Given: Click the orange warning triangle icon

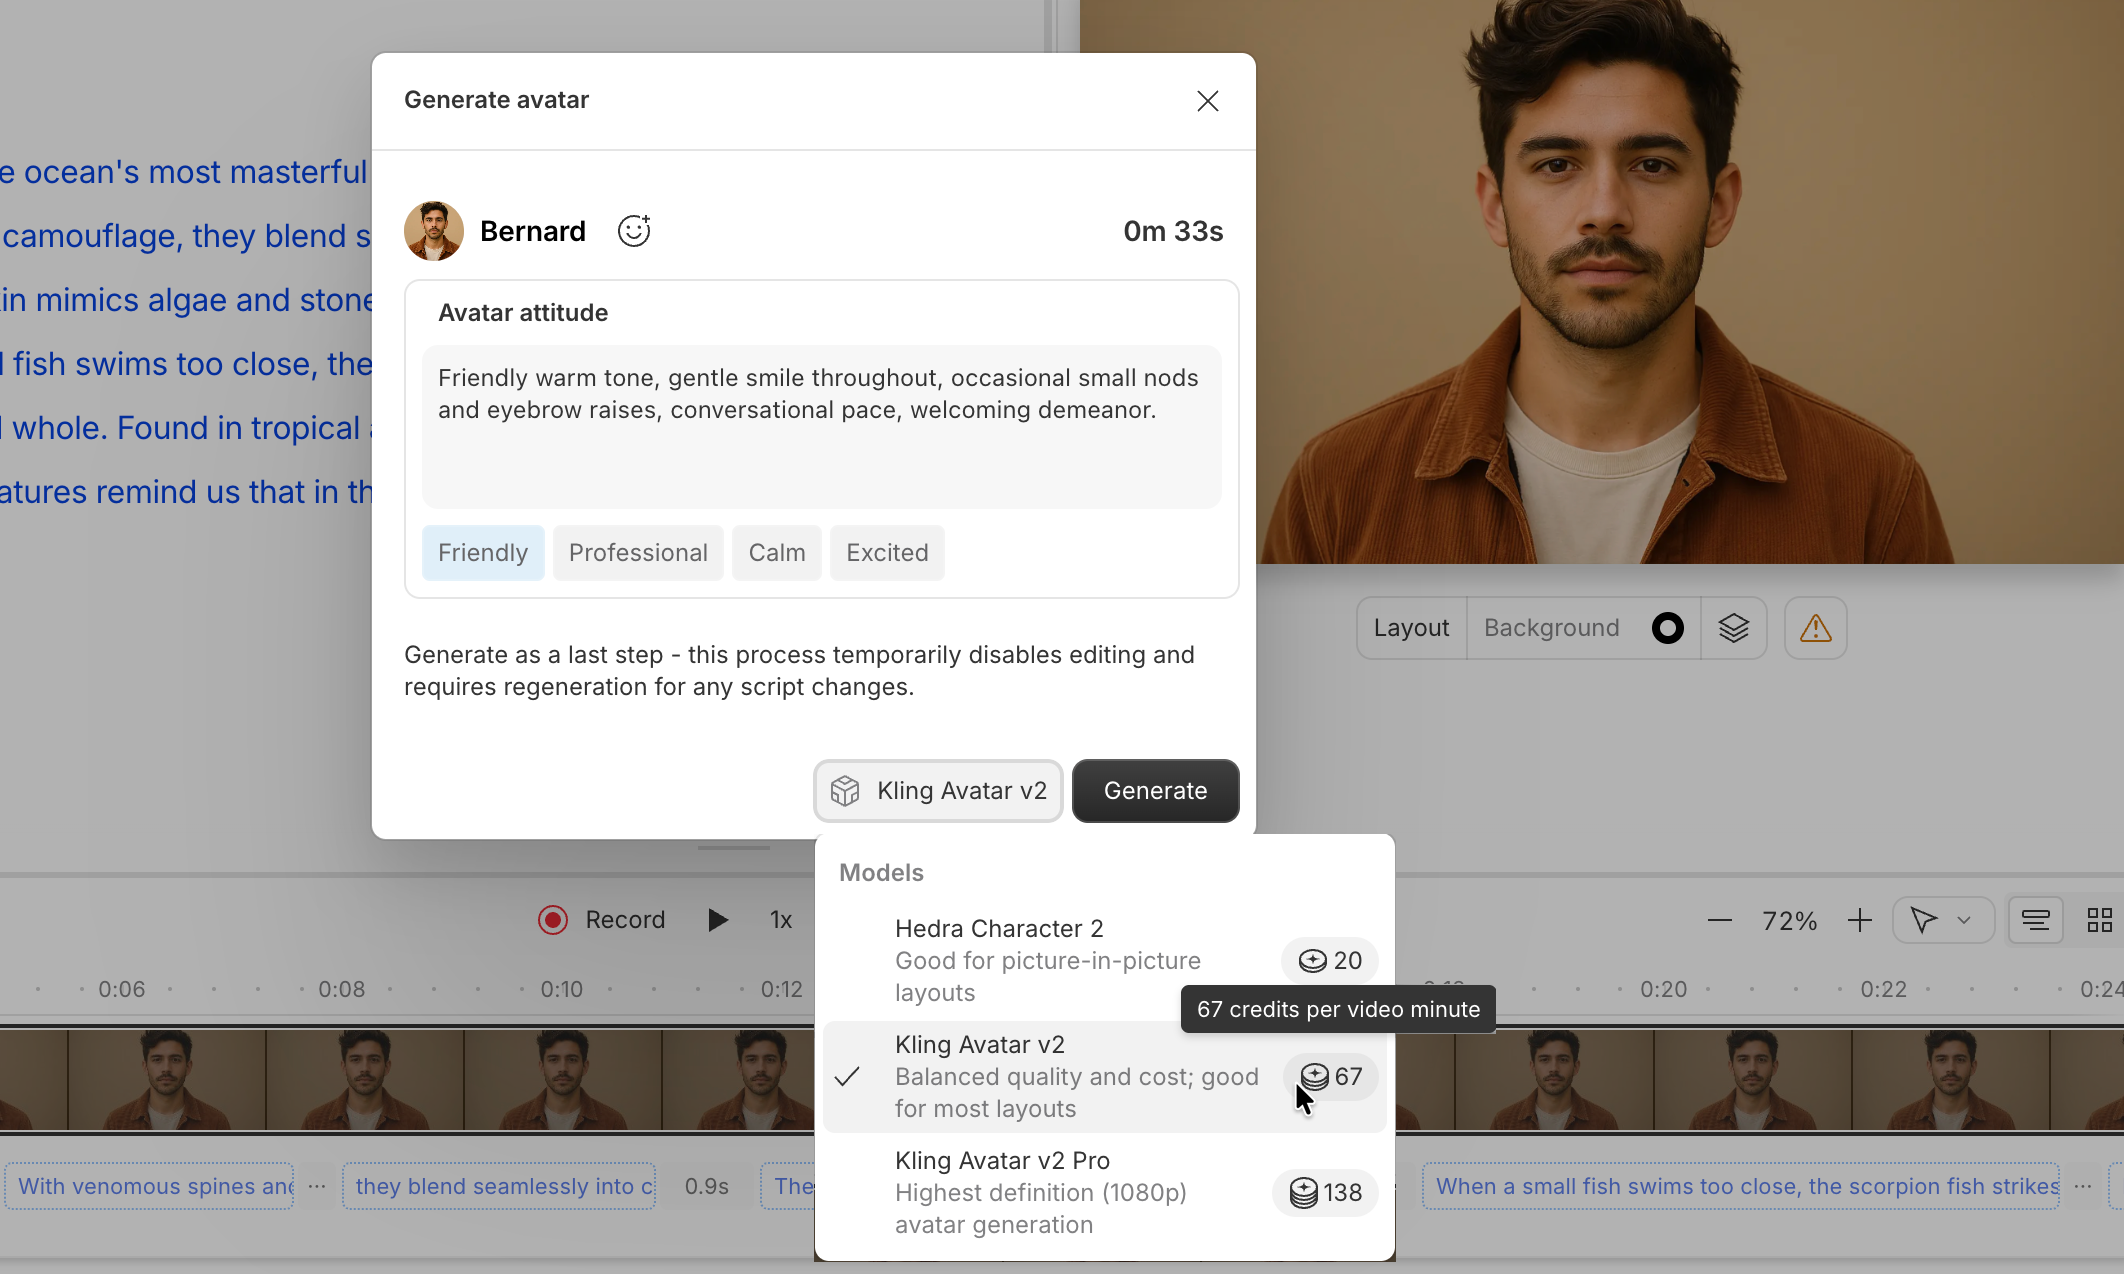Looking at the screenshot, I should [x=1815, y=628].
